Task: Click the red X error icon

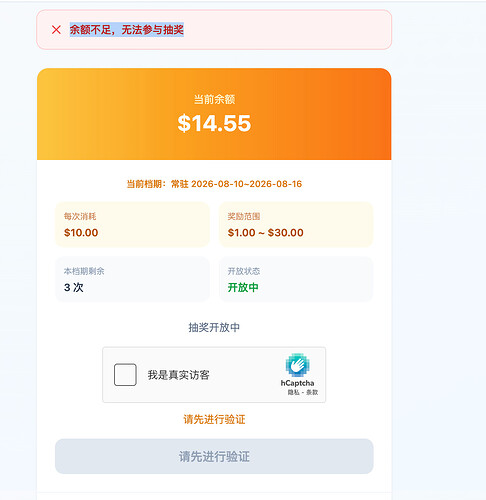Action: tap(56, 30)
